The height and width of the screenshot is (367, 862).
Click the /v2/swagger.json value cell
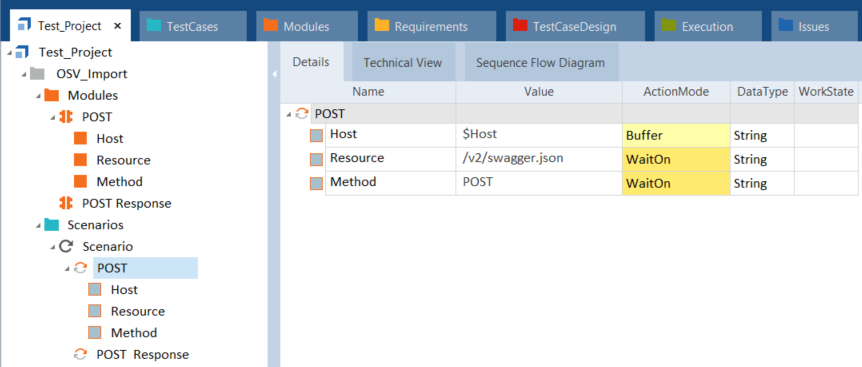(539, 159)
